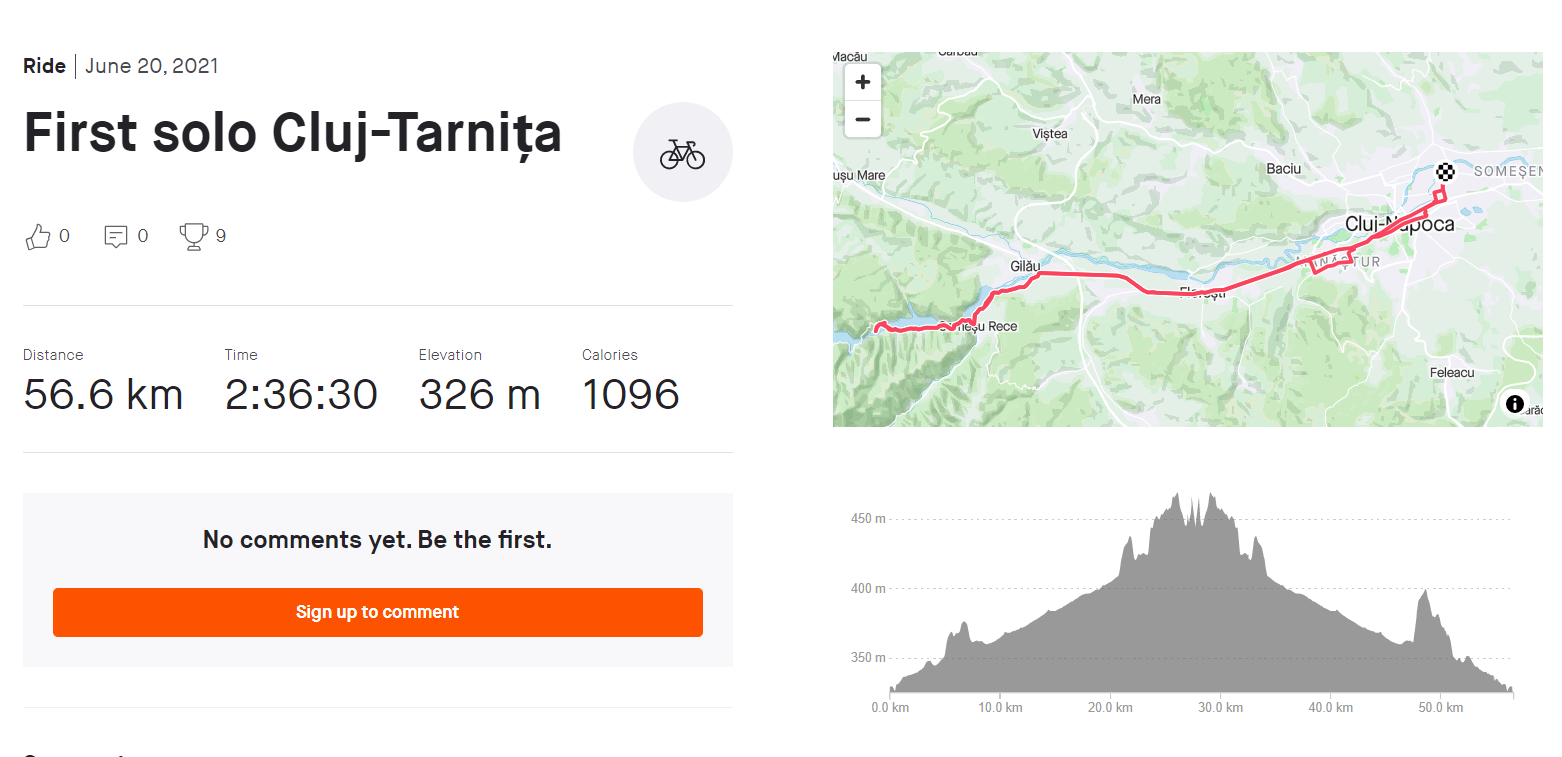Click the kudos thumbs-up icon
The width and height of the screenshot is (1562, 757).
[x=38, y=237]
